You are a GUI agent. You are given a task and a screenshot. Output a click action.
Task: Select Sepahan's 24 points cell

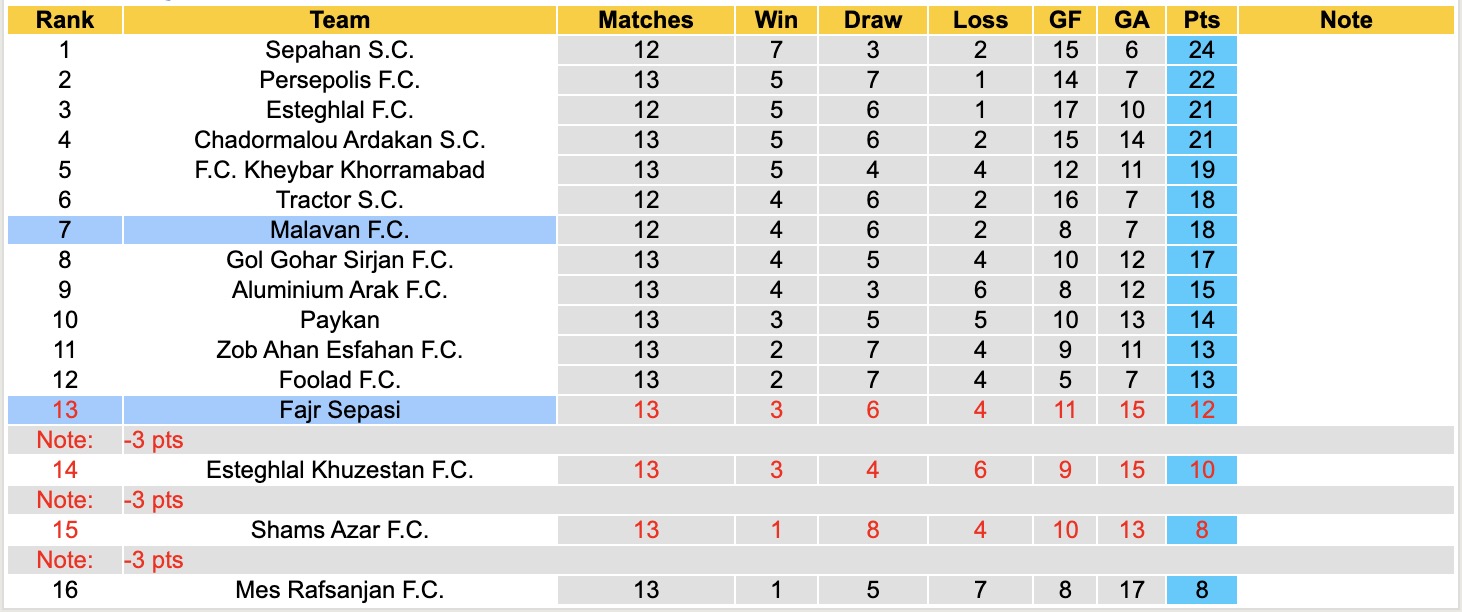(x=1201, y=50)
